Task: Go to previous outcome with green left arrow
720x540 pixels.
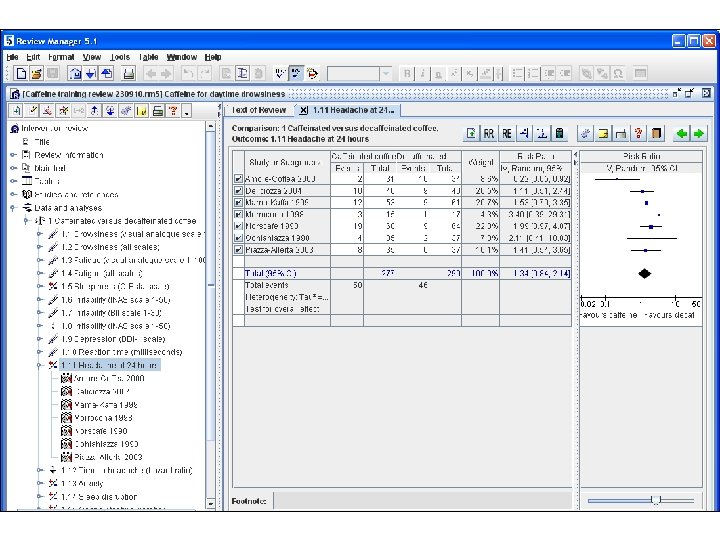Action: point(681,134)
